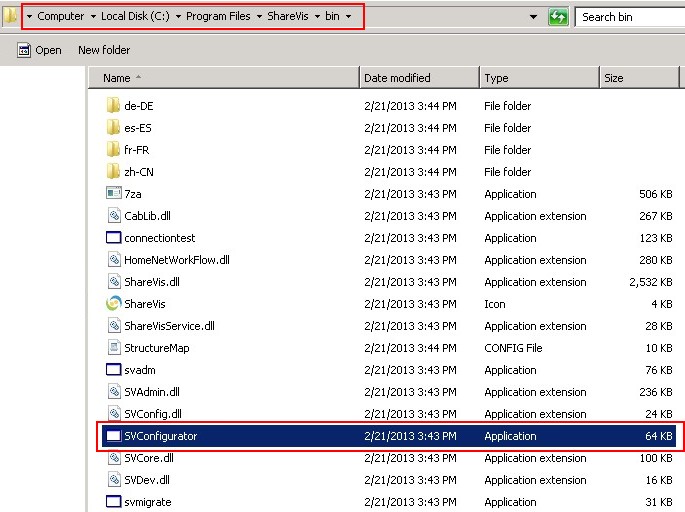
Task: Expand arrow after Computer breadcrumb
Action: click(x=93, y=17)
